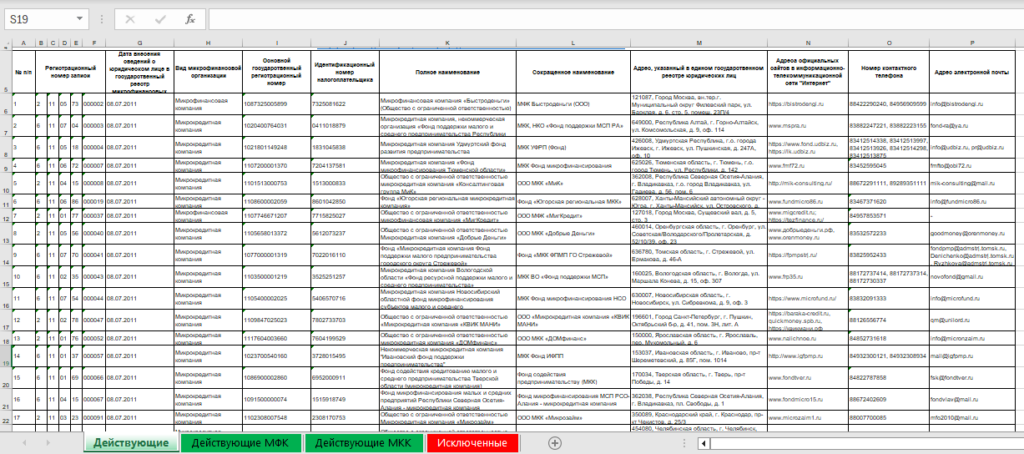The width and height of the screenshot is (1024, 454).
Task: Click inside the formula bar input field
Action: 600,19
